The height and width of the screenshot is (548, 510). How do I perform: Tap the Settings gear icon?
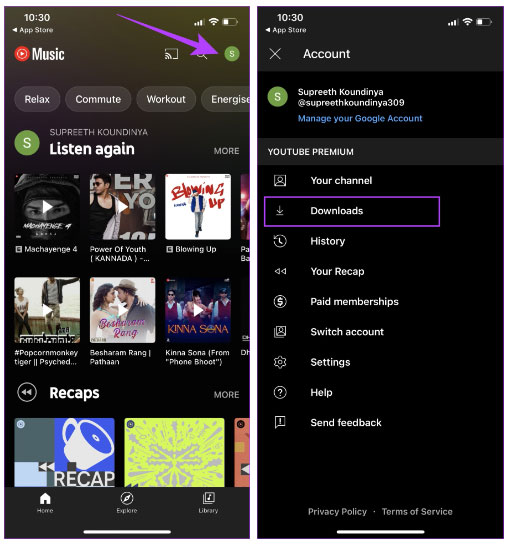point(280,362)
